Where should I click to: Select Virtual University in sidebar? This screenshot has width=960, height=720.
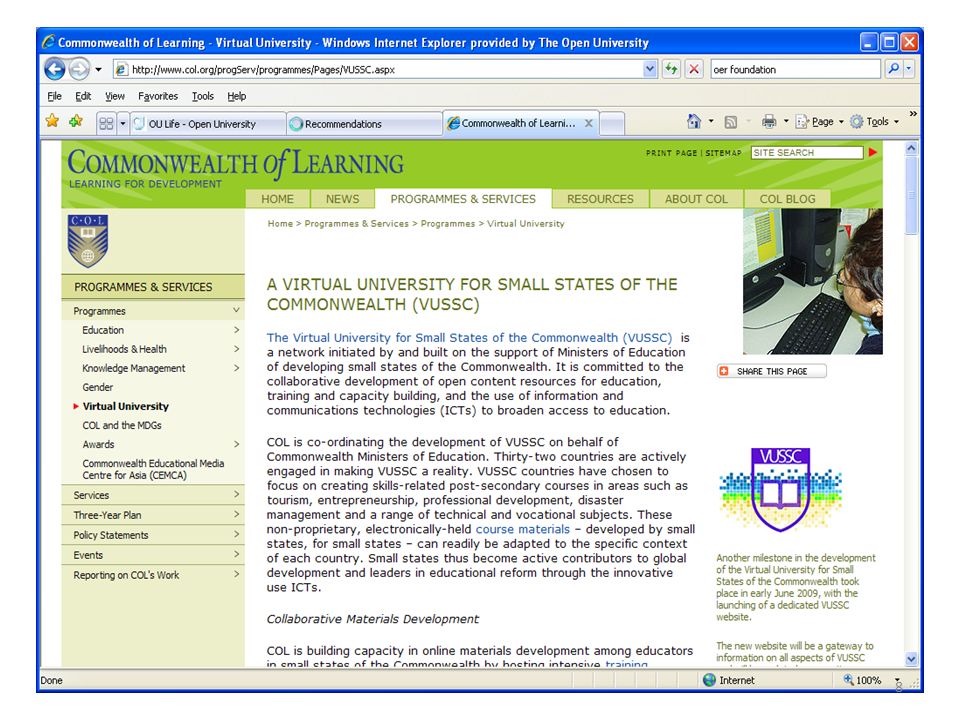[x=126, y=406]
